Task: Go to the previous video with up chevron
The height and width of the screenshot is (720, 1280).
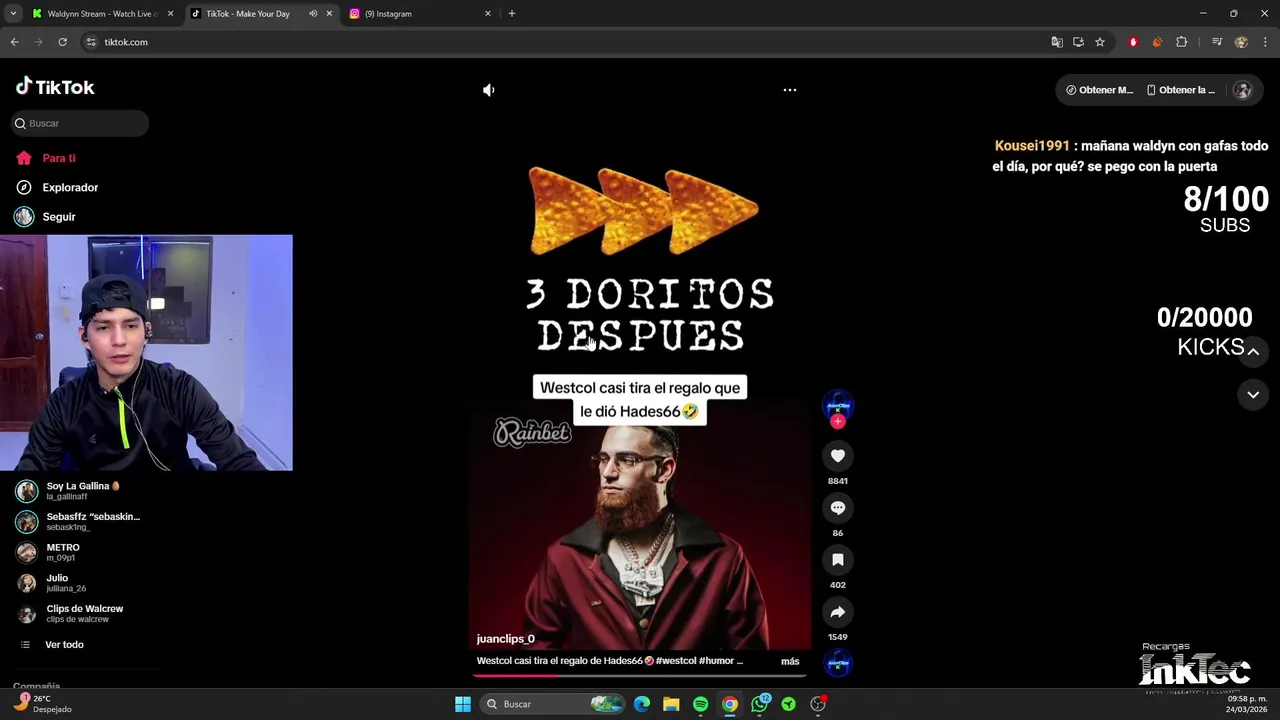Action: click(x=1253, y=352)
